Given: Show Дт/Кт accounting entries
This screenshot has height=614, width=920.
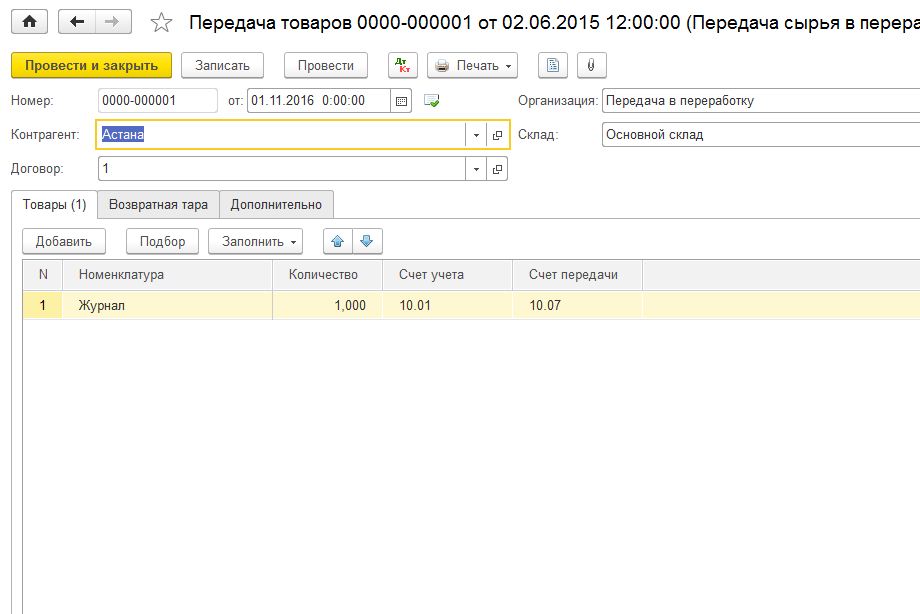Looking at the screenshot, I should (x=403, y=65).
